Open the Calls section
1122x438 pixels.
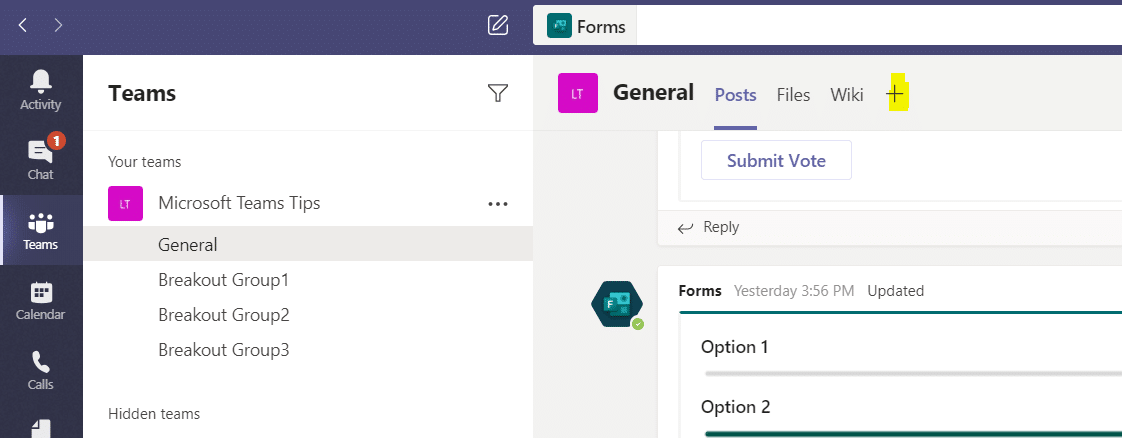click(x=41, y=369)
